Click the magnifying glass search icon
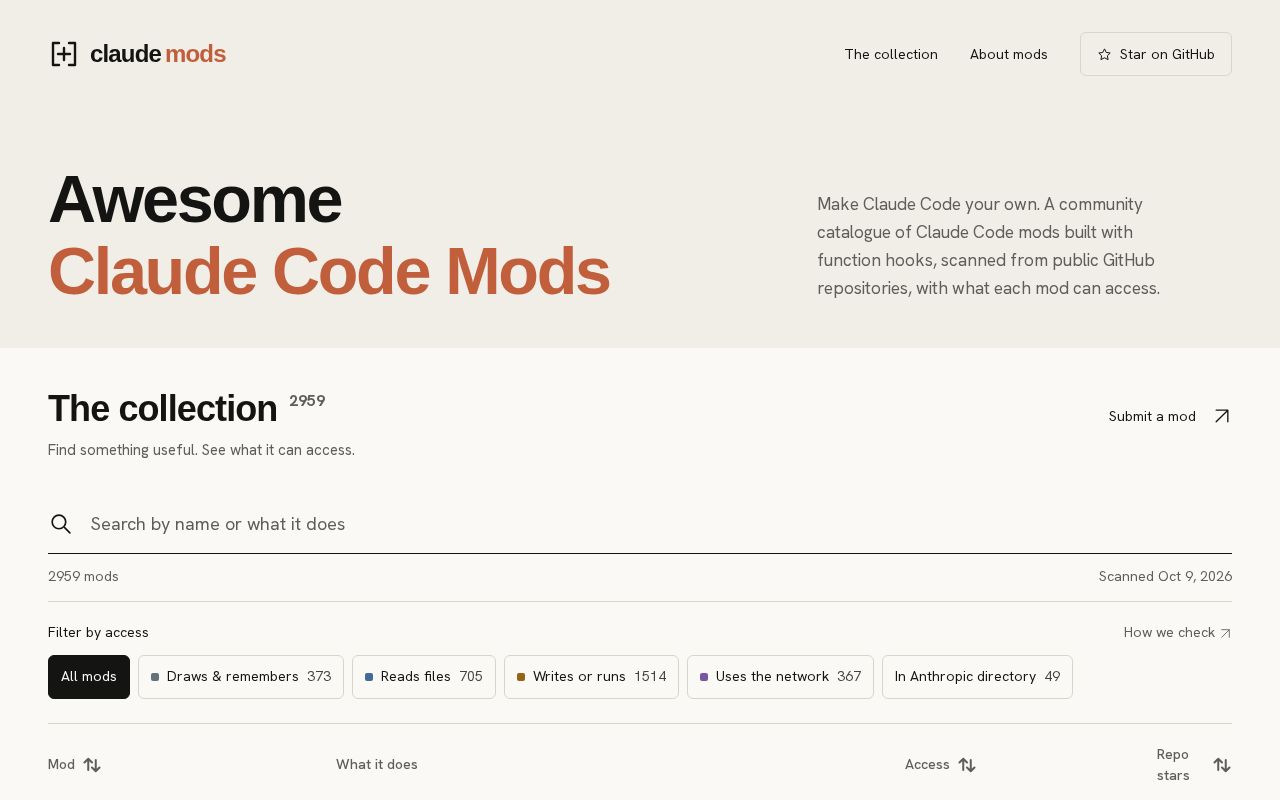The width and height of the screenshot is (1280, 800). [61, 524]
